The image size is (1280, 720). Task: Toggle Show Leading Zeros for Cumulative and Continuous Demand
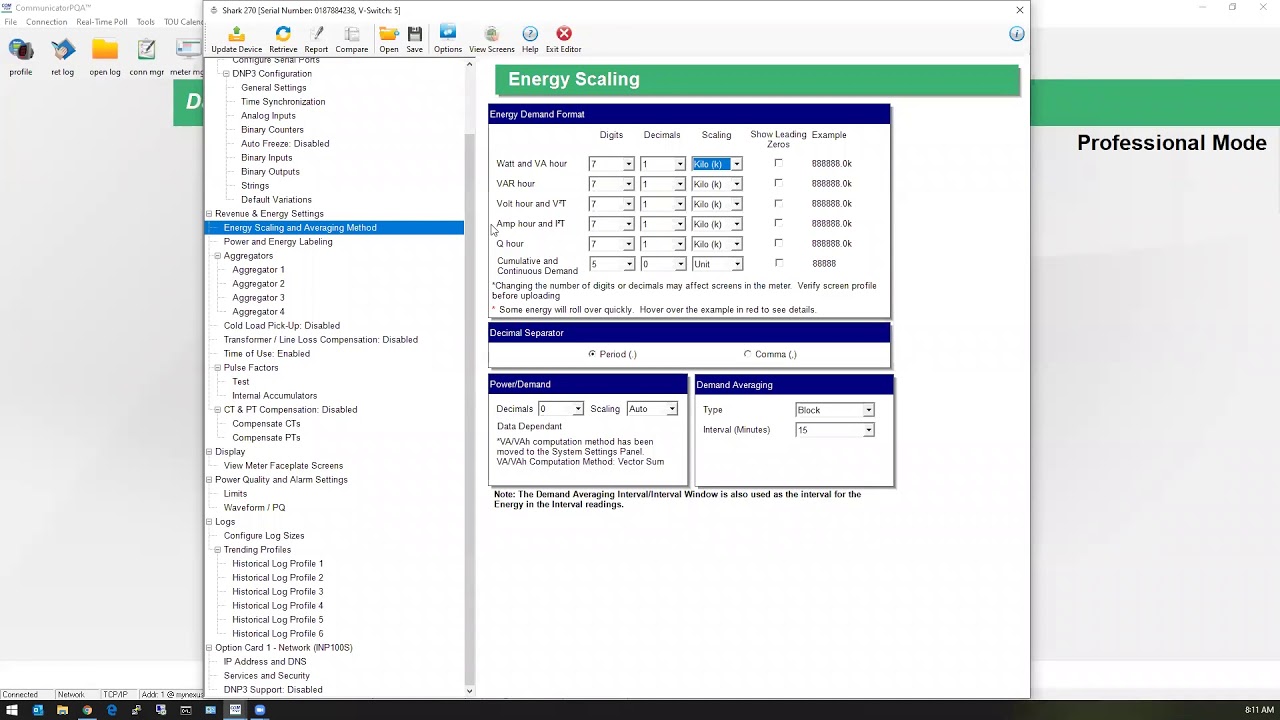(x=778, y=263)
